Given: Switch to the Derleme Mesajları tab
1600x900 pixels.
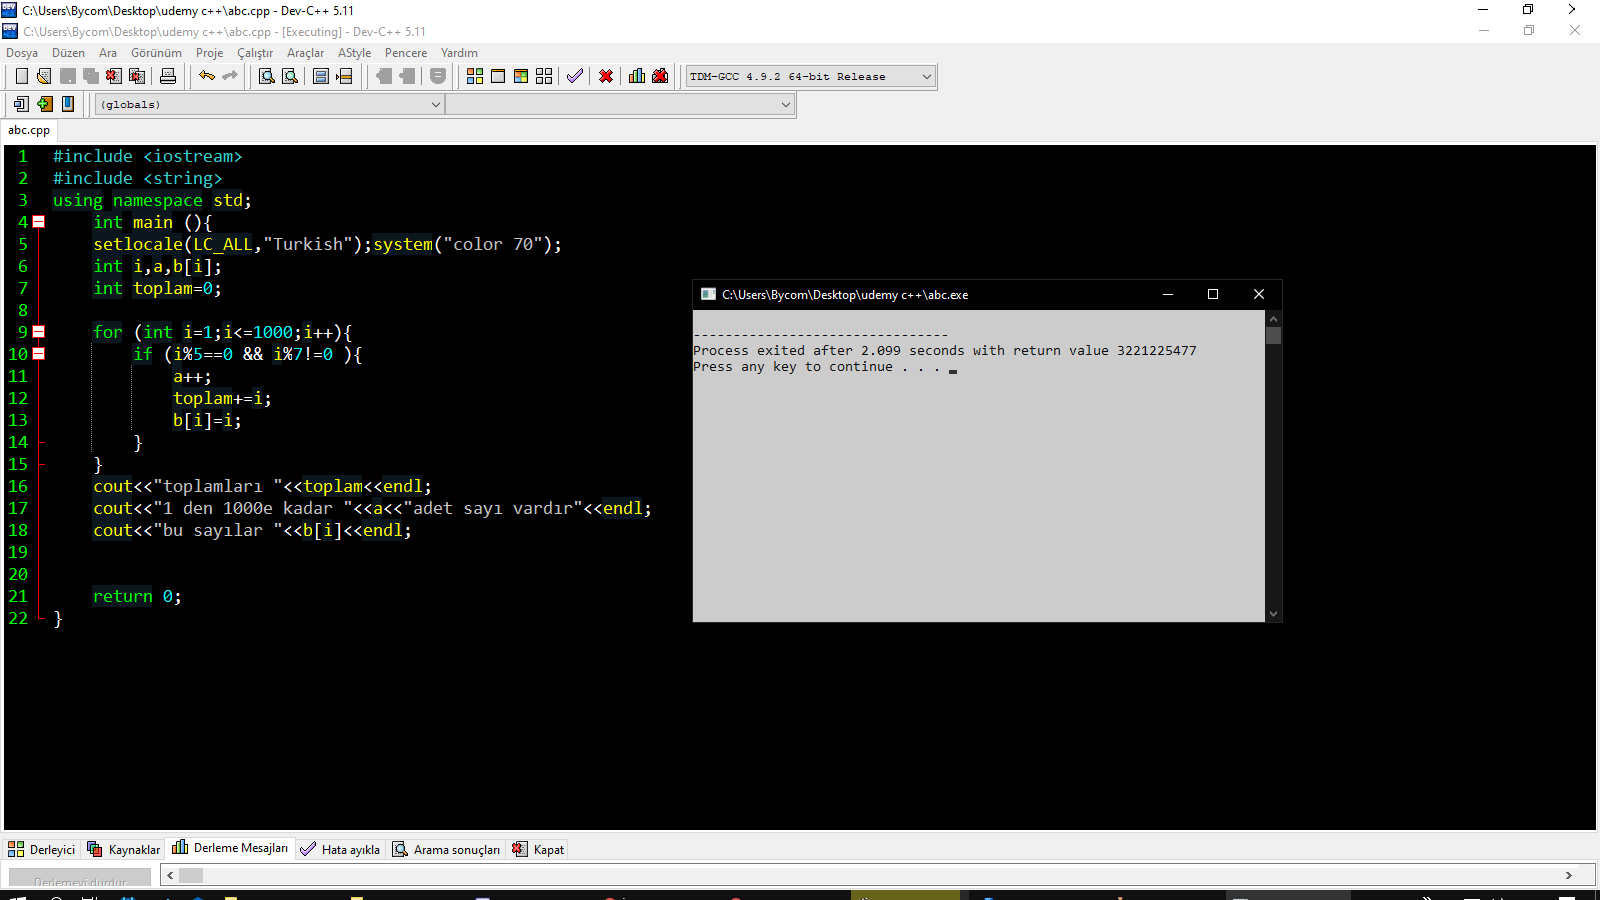Looking at the screenshot, I should point(230,848).
